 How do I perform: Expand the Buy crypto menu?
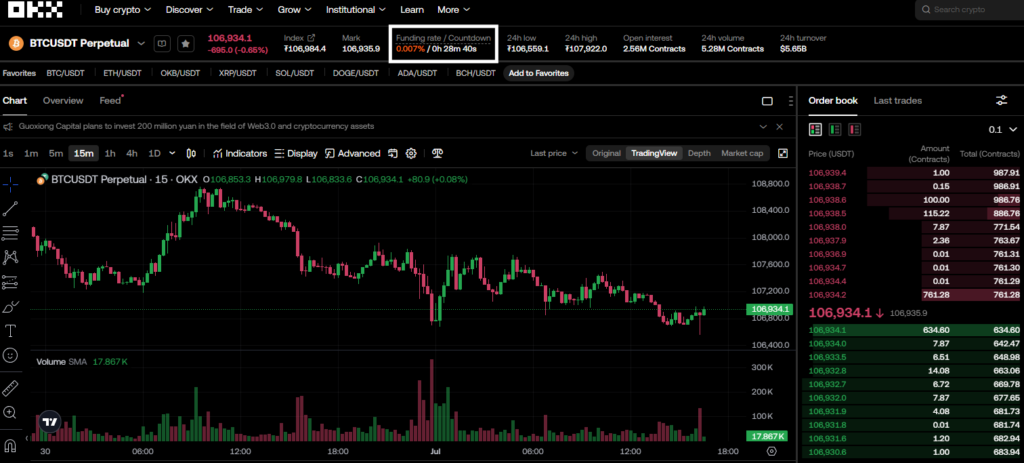123,10
